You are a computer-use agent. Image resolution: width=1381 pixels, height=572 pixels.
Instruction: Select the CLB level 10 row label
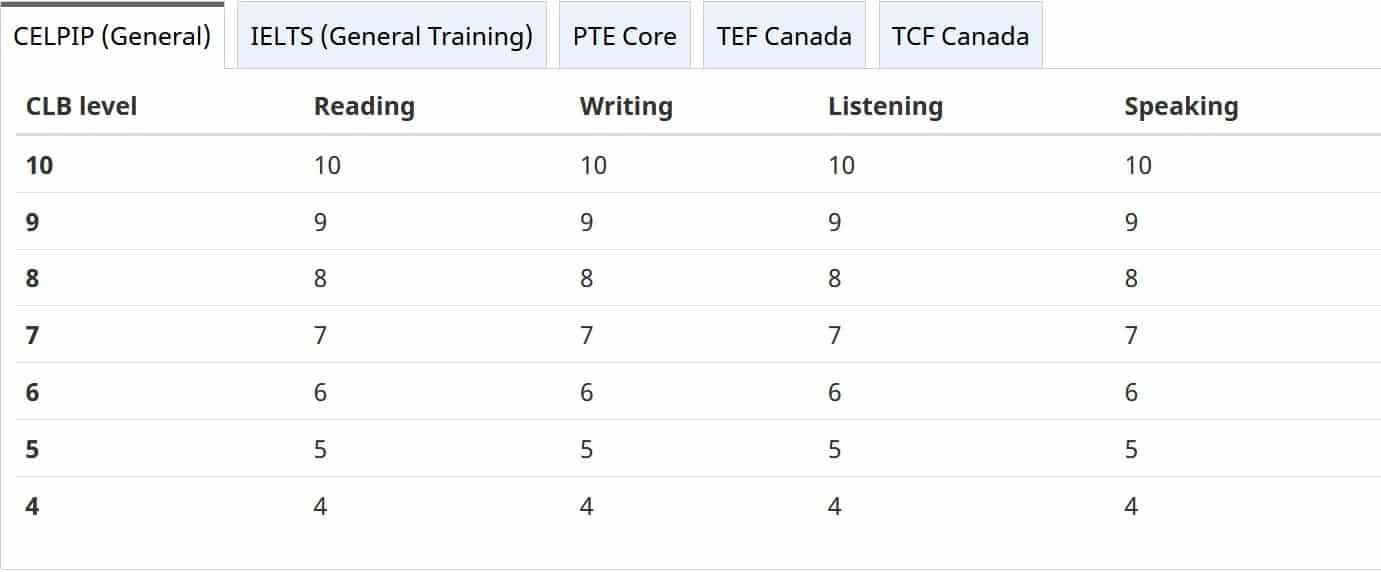(40, 165)
